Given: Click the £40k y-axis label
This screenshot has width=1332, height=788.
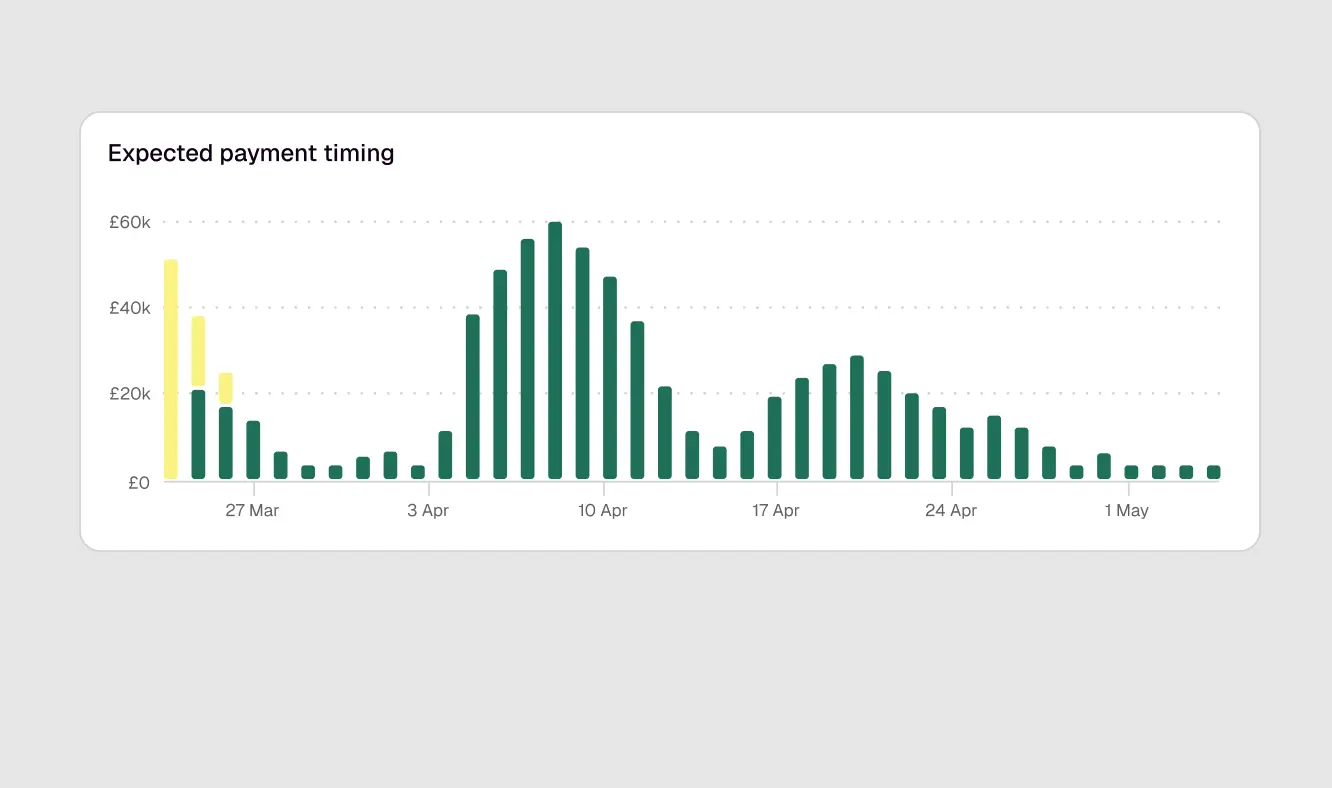Looking at the screenshot, I should 130,308.
